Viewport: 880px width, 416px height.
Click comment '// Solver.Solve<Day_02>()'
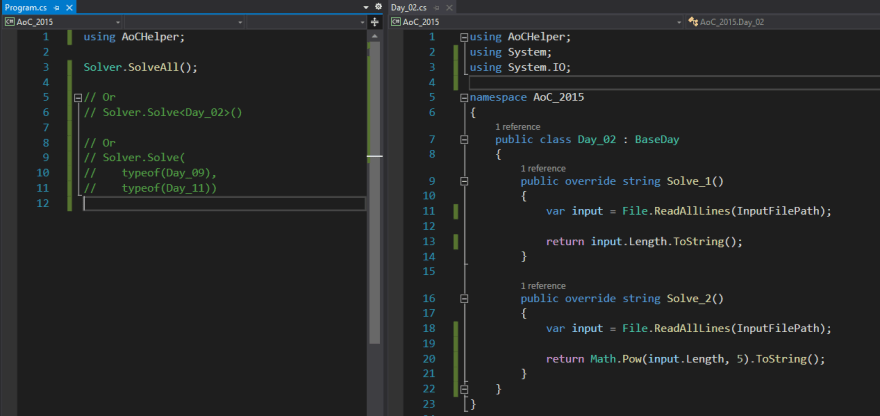click(163, 112)
